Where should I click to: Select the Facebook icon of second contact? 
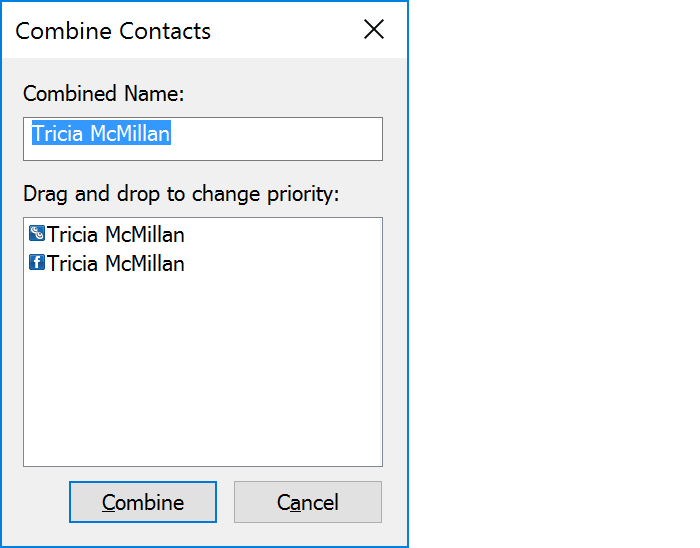[37, 262]
